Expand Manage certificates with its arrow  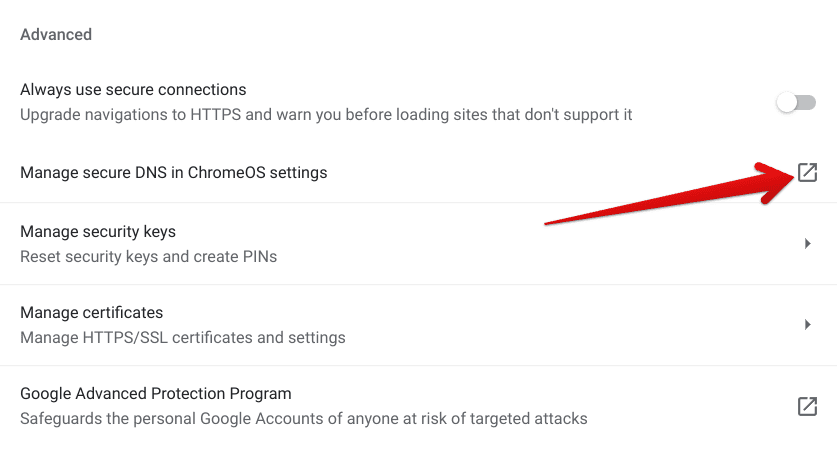tap(807, 325)
